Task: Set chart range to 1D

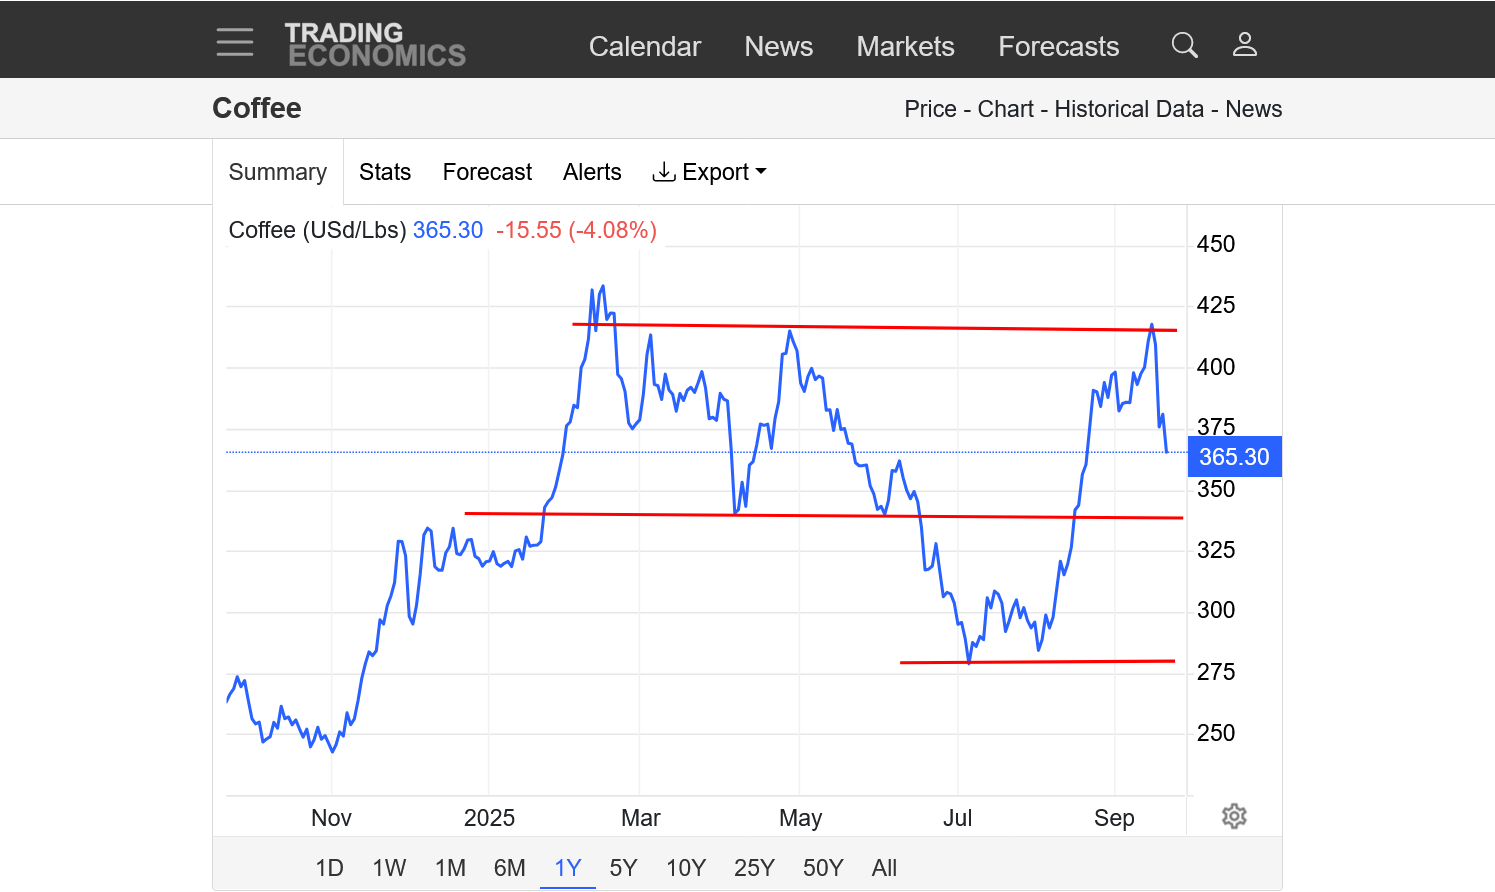Action: pyautogui.click(x=329, y=867)
